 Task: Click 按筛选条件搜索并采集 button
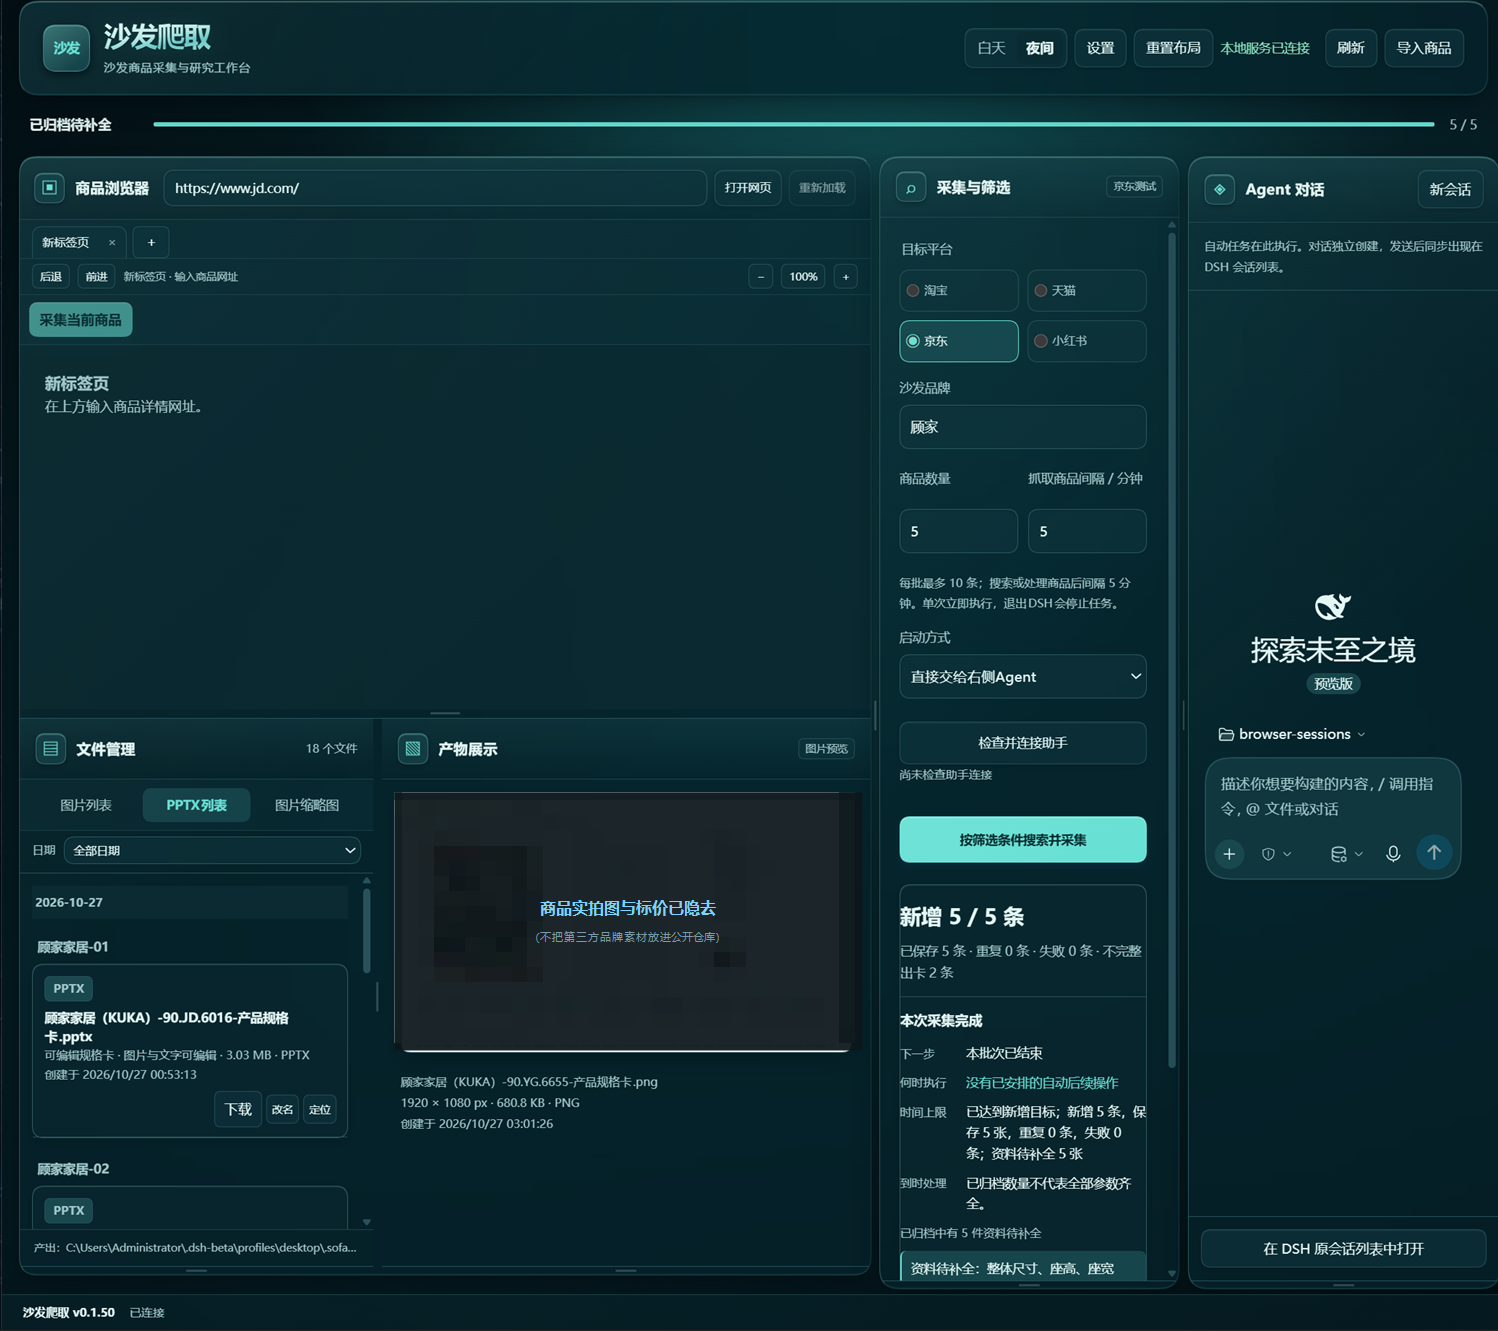tap(1023, 840)
